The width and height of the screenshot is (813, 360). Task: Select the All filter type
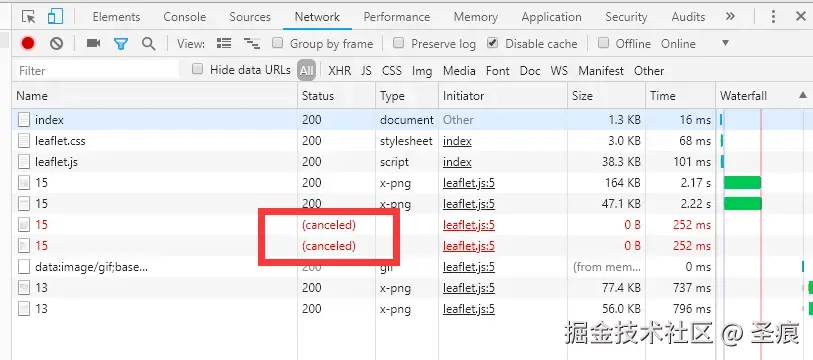[306, 71]
